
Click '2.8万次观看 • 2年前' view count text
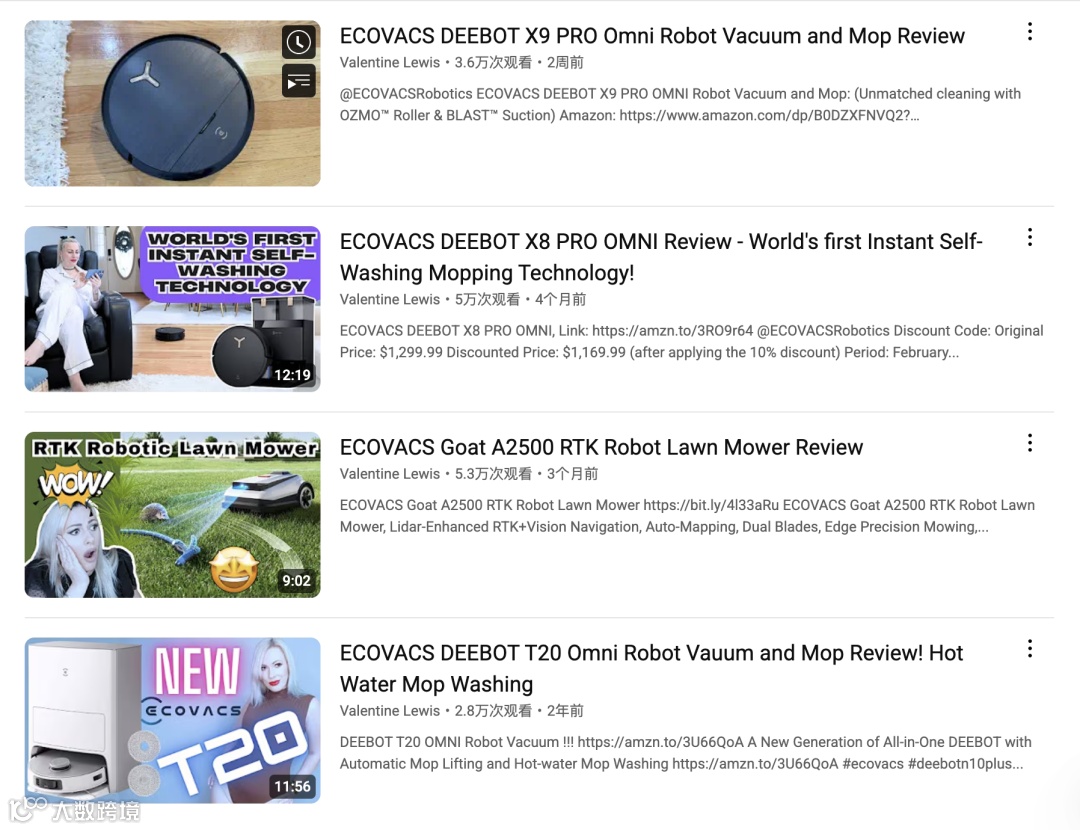coord(519,711)
